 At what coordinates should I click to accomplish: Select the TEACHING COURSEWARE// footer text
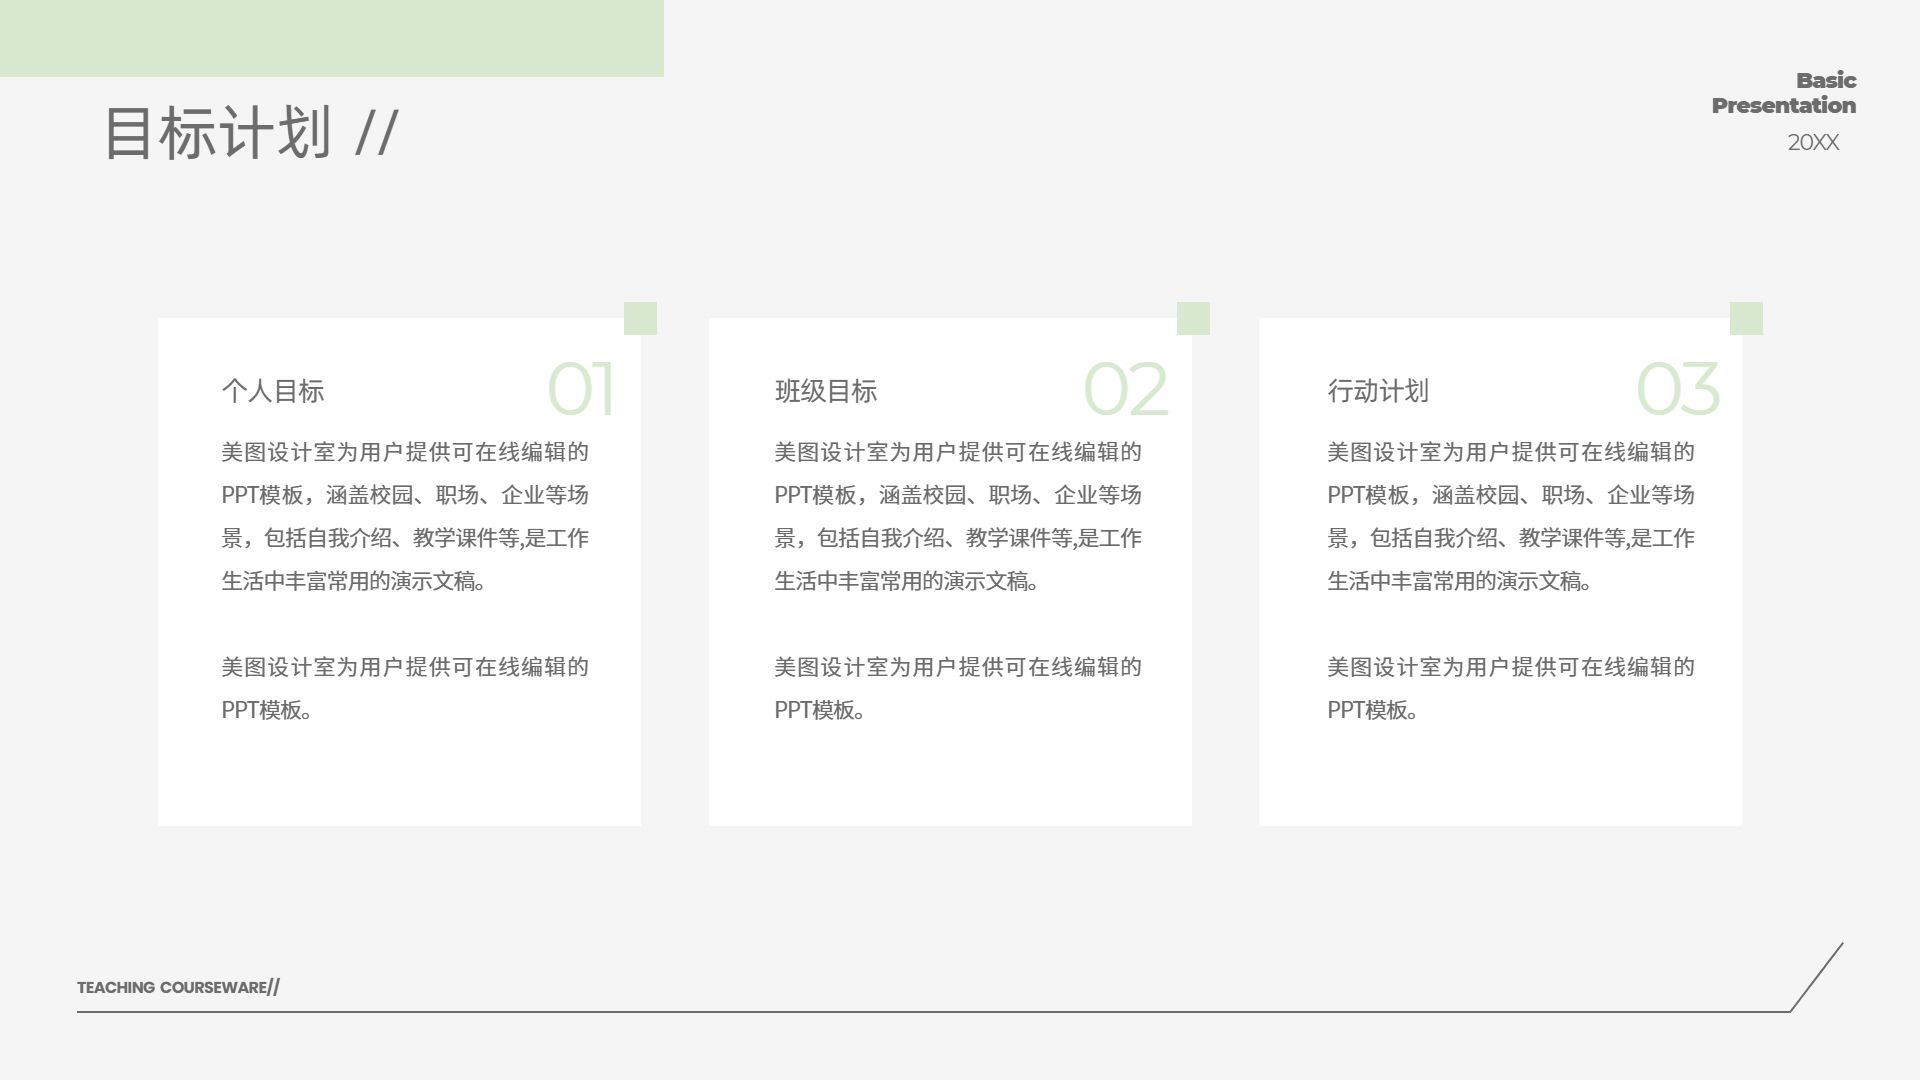[x=179, y=987]
